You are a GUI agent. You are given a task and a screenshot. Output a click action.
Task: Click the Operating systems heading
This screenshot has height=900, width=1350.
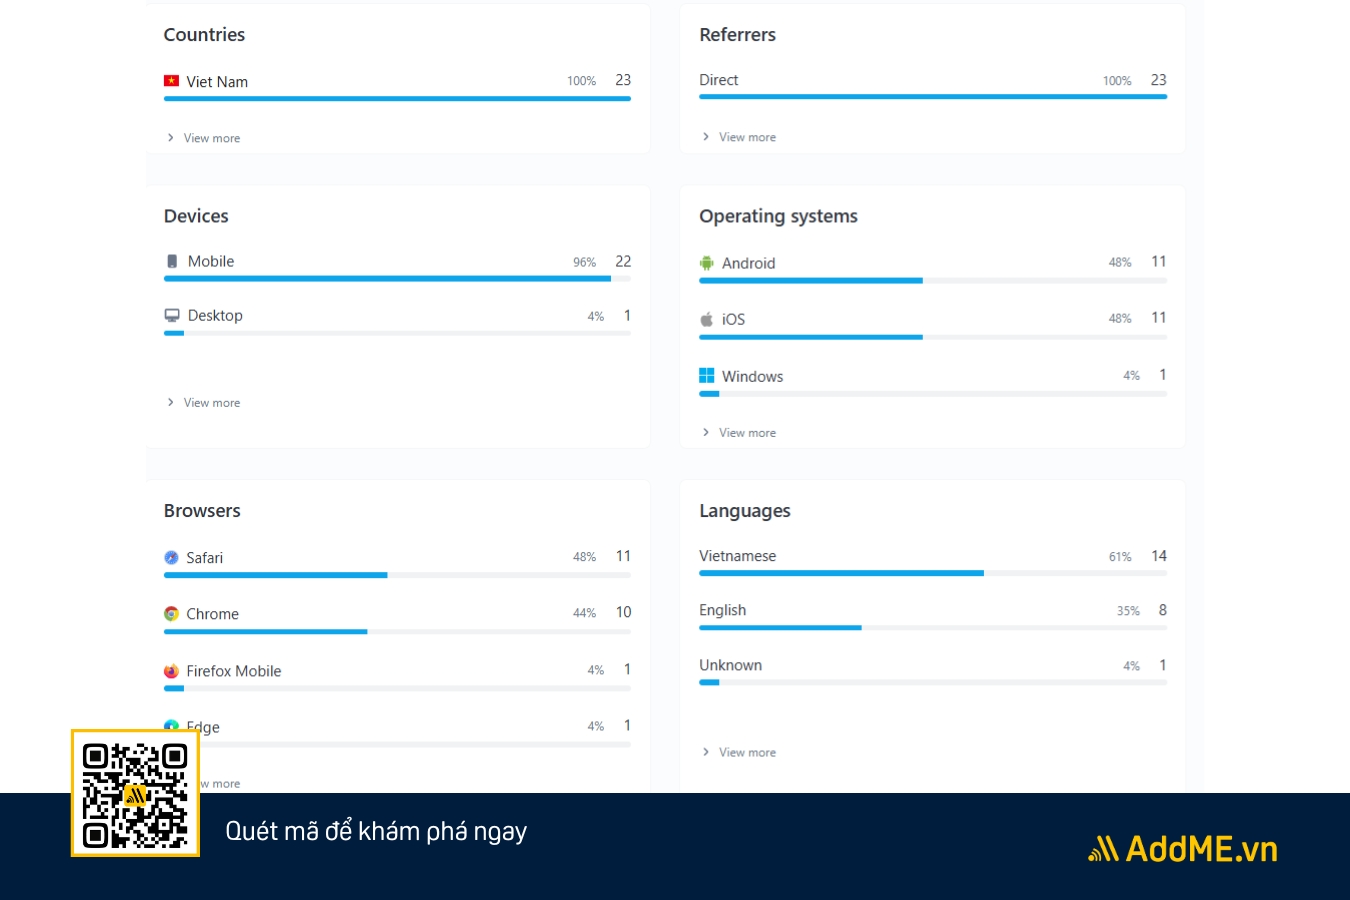tap(779, 216)
